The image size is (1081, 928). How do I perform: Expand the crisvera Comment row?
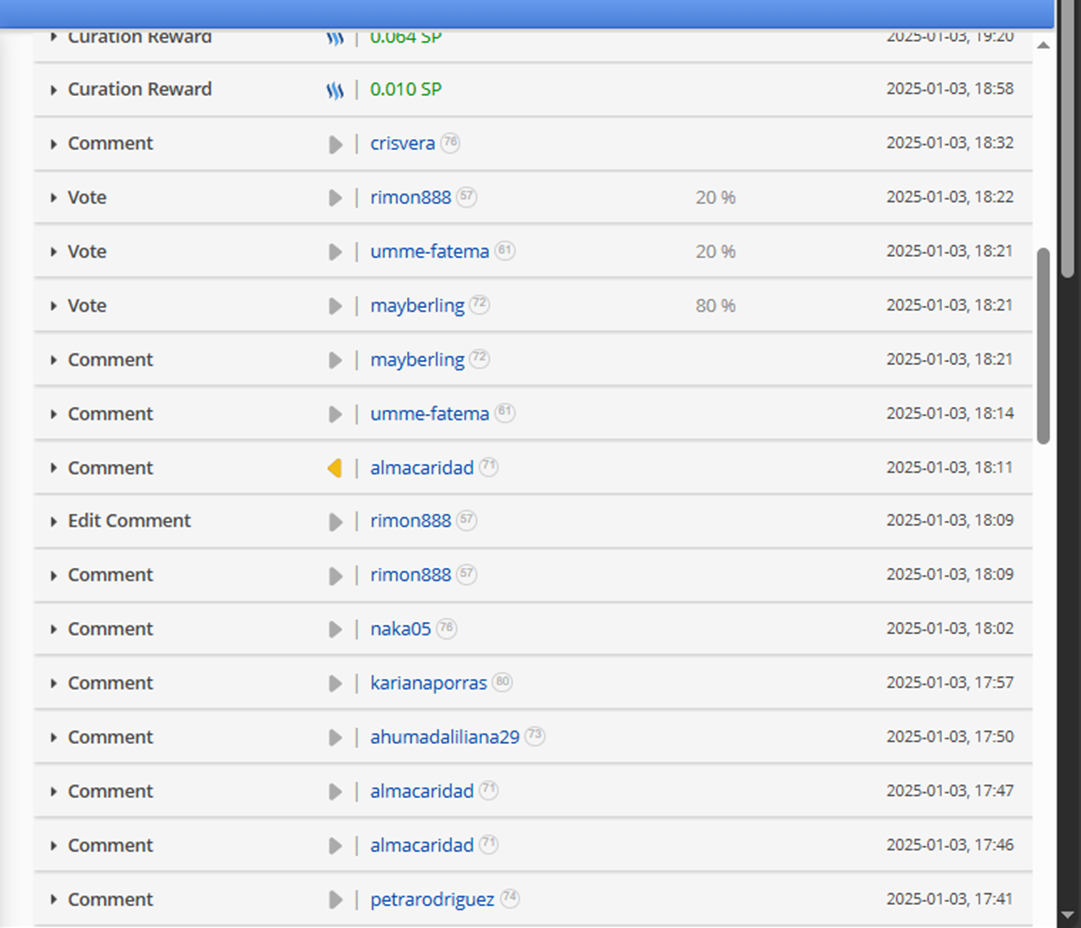click(53, 144)
